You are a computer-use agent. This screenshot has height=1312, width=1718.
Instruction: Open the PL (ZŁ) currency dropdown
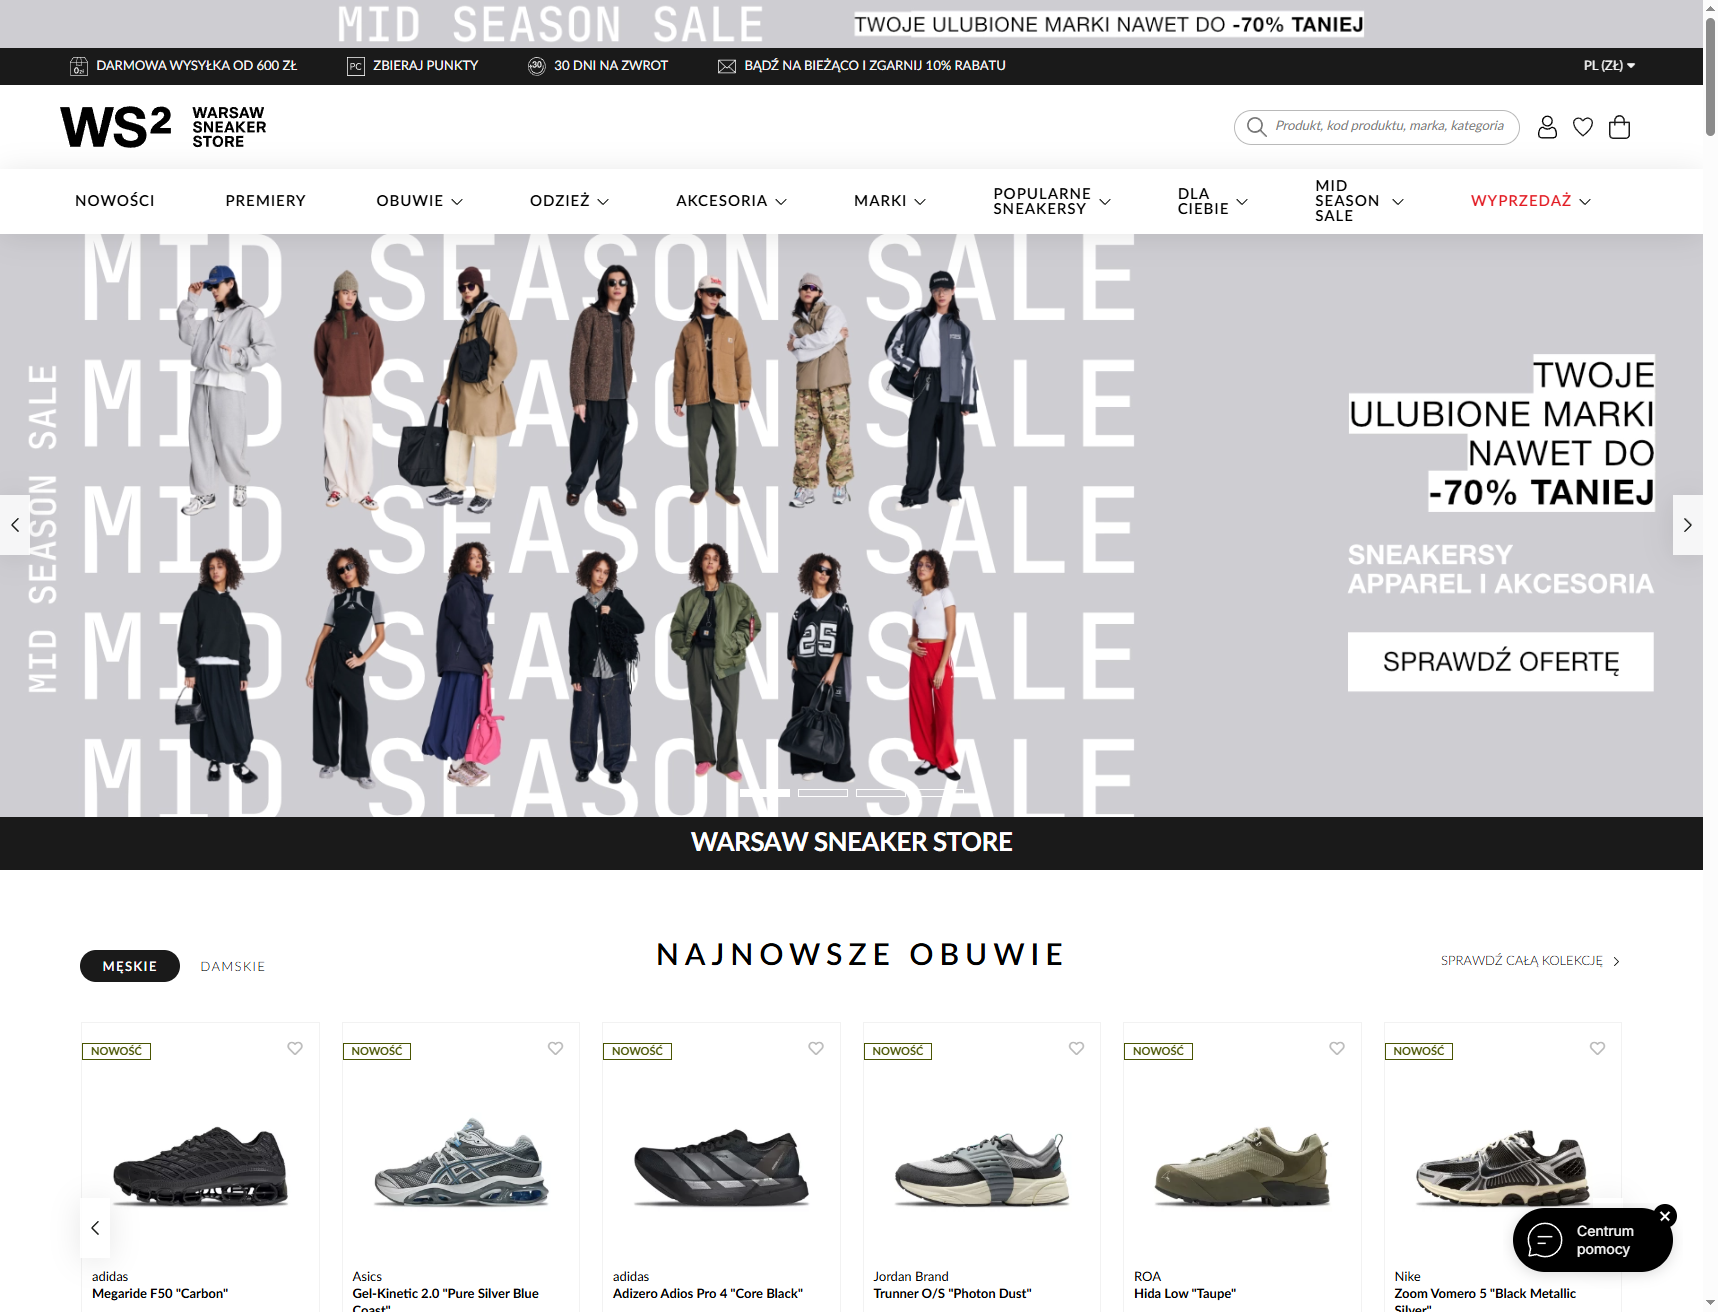point(1609,66)
